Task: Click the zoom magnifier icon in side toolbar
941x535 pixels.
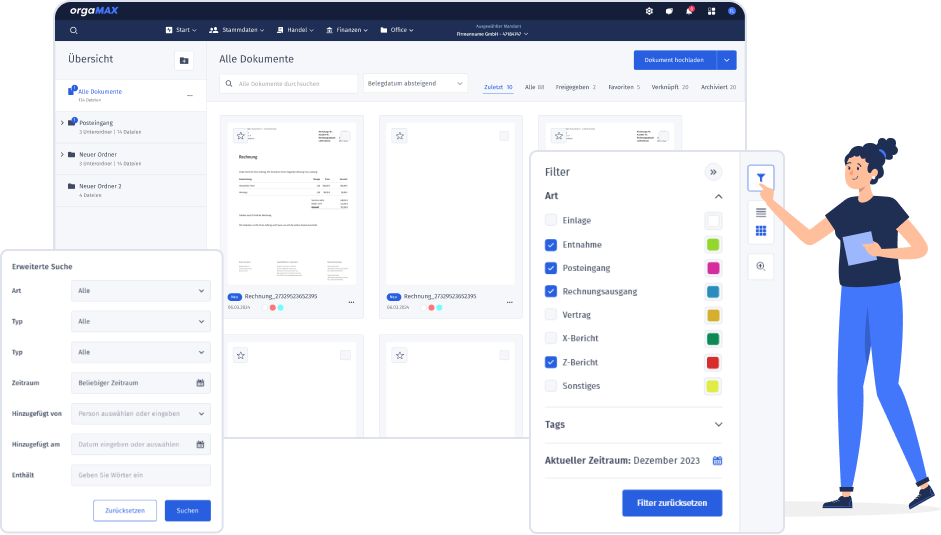Action: point(760,266)
